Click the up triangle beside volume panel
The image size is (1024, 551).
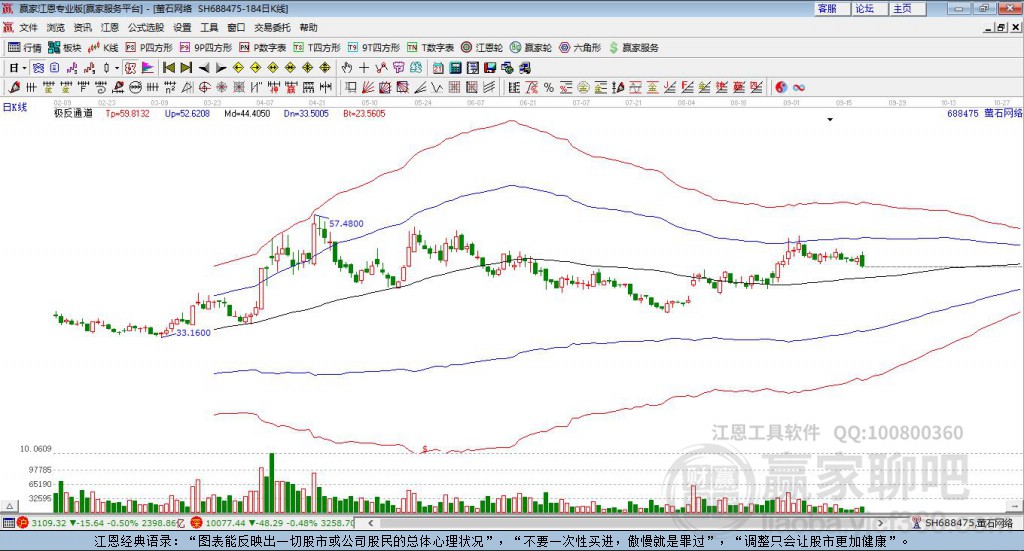(x=9, y=506)
